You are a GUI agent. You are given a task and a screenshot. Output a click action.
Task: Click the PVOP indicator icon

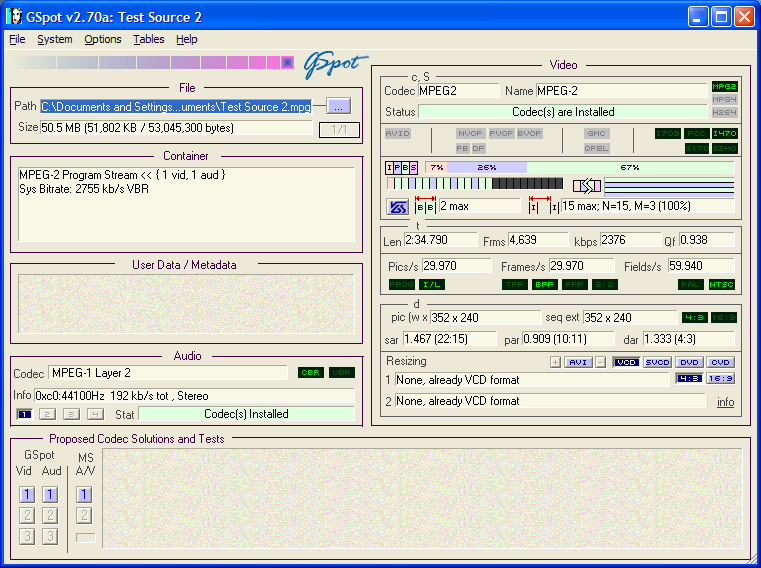[501, 134]
